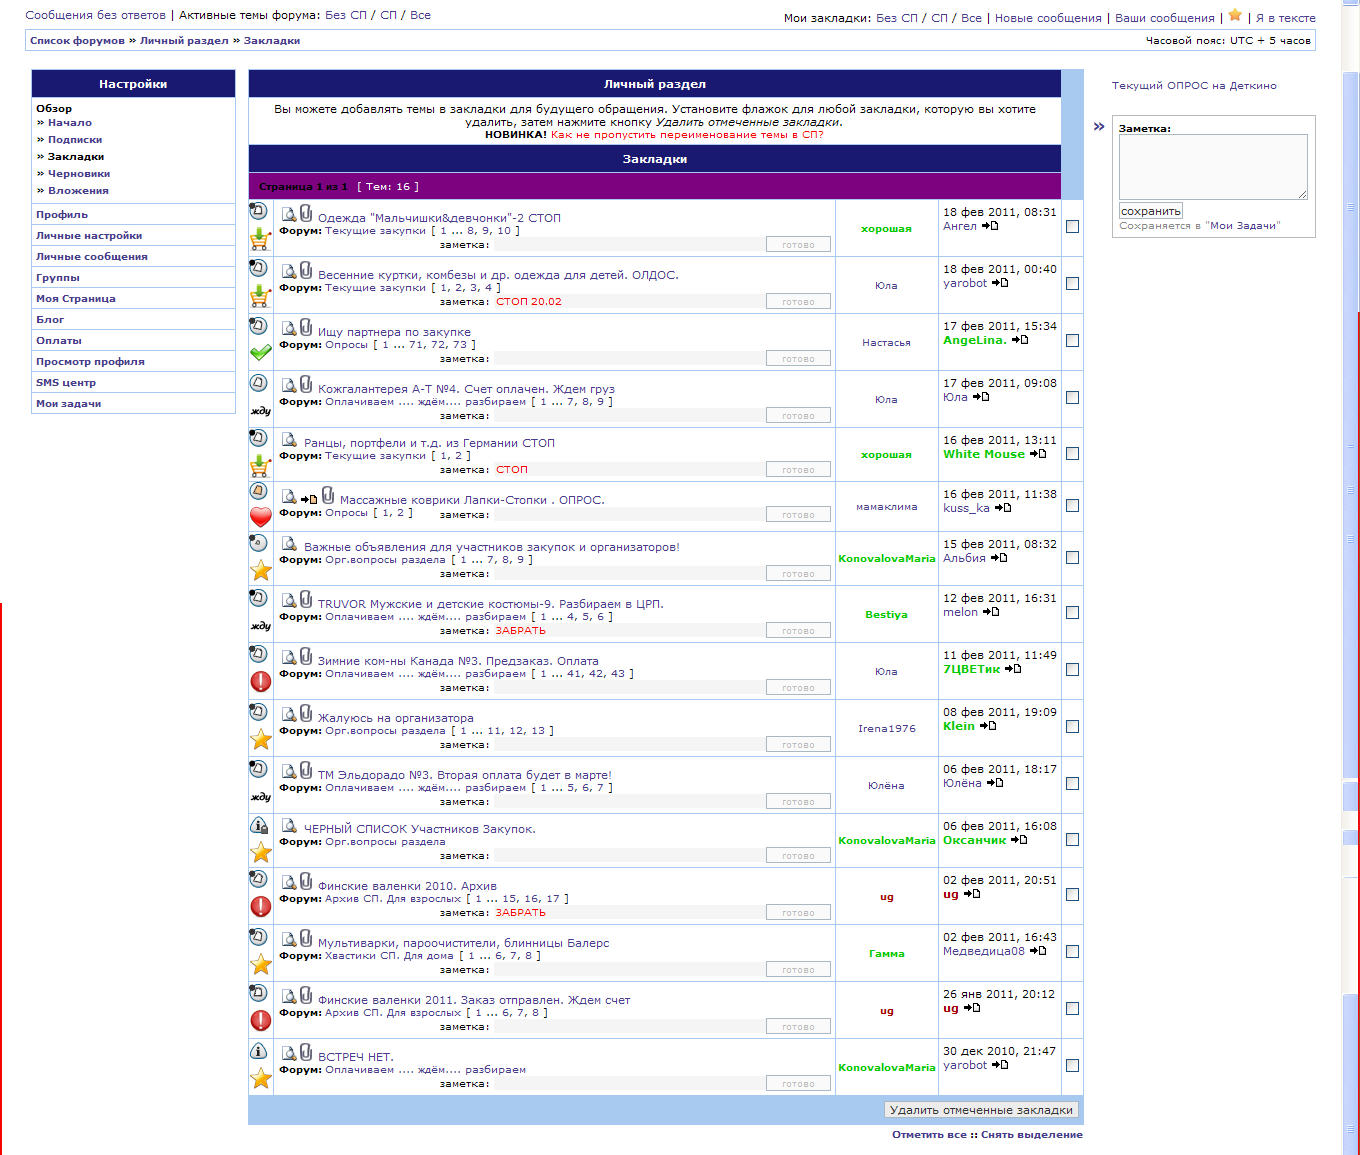The height and width of the screenshot is (1155, 1360).
Task: Click the red heart icon beside Массажные коврики
Action: tap(260, 516)
